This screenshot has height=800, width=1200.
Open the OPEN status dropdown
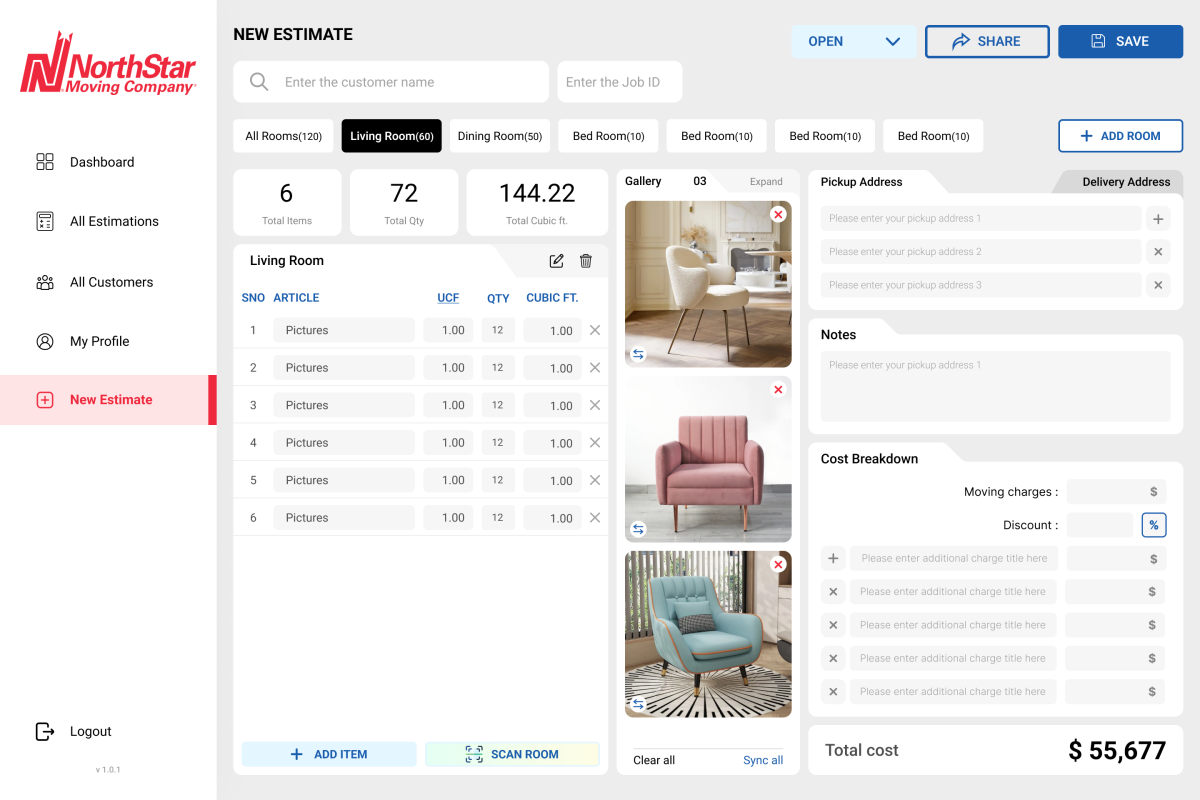[853, 41]
